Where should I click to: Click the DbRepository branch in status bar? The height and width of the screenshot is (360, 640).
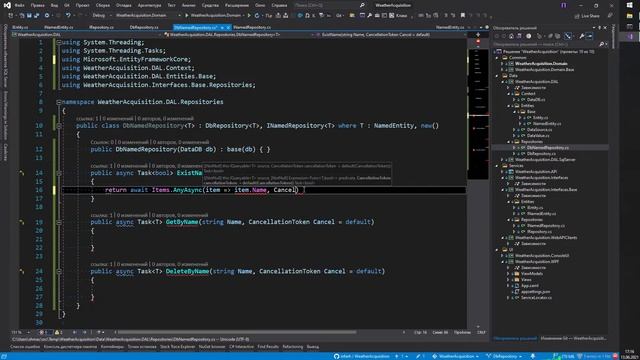click(x=504, y=356)
